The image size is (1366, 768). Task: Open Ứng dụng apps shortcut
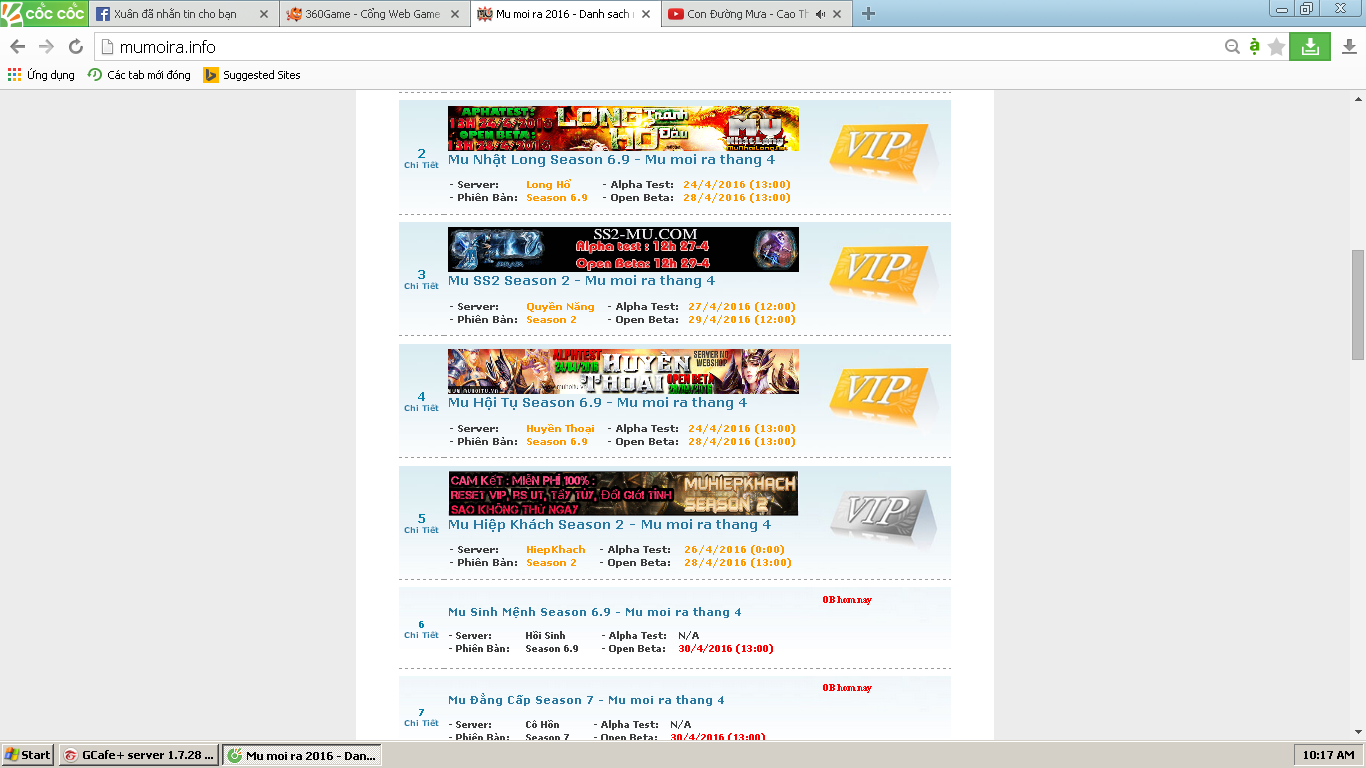pos(41,75)
